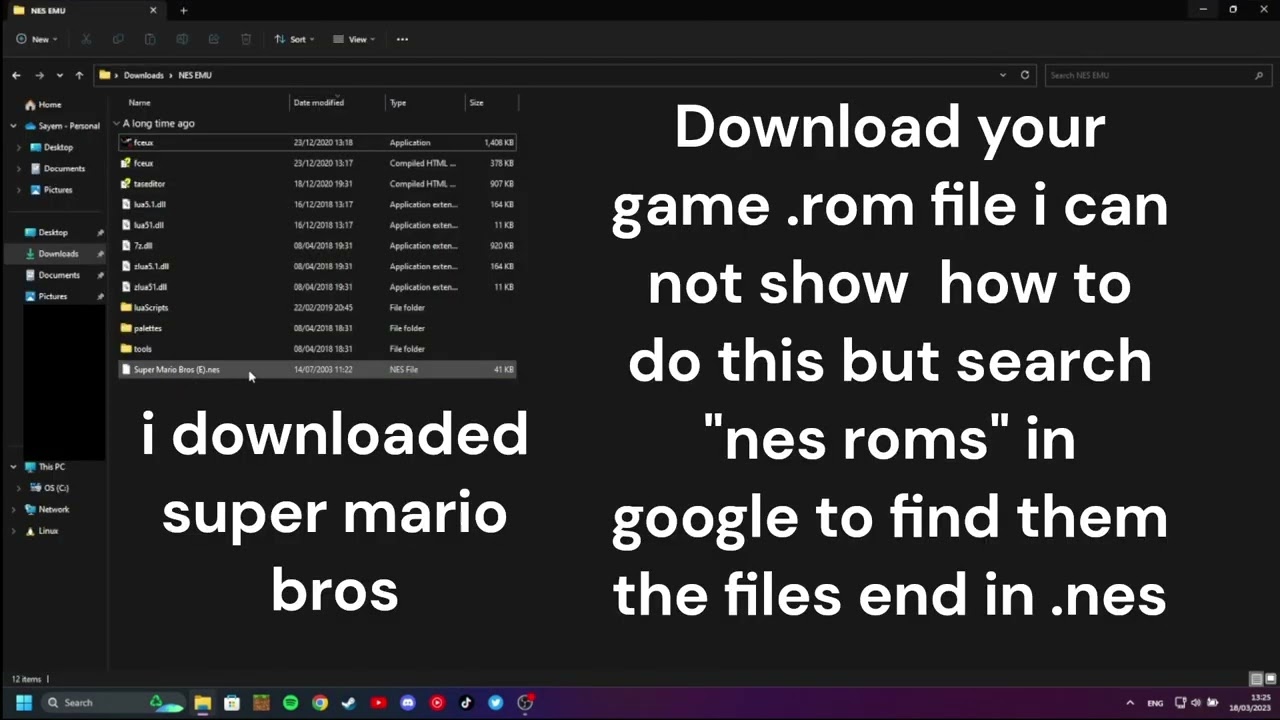Show hidden system tray icons chevron

tap(1130, 702)
